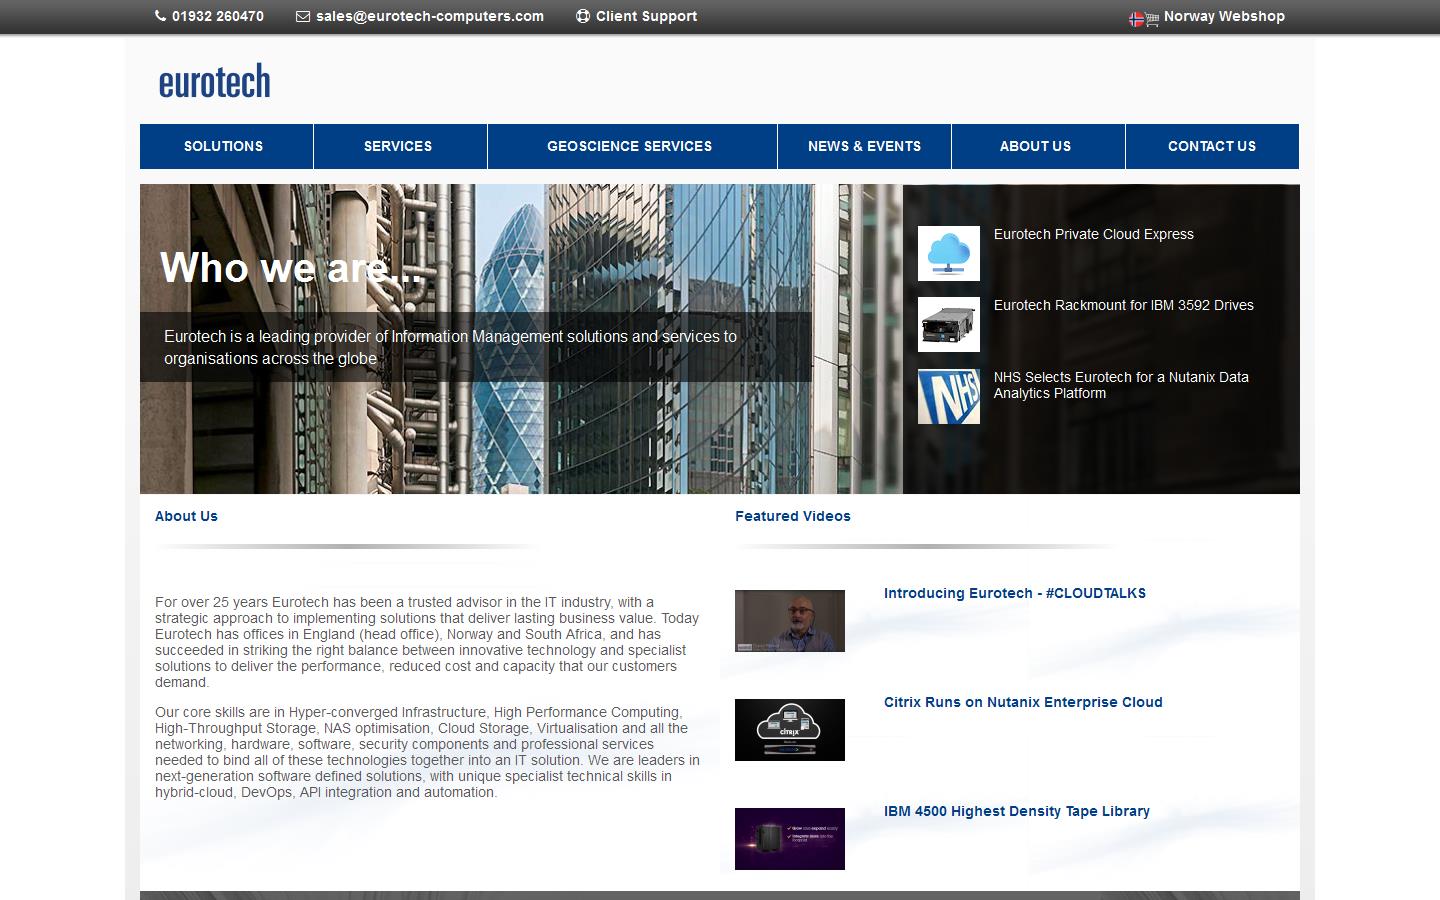Click the envelope icon beside the sales email
The height and width of the screenshot is (900, 1440).
301,16
